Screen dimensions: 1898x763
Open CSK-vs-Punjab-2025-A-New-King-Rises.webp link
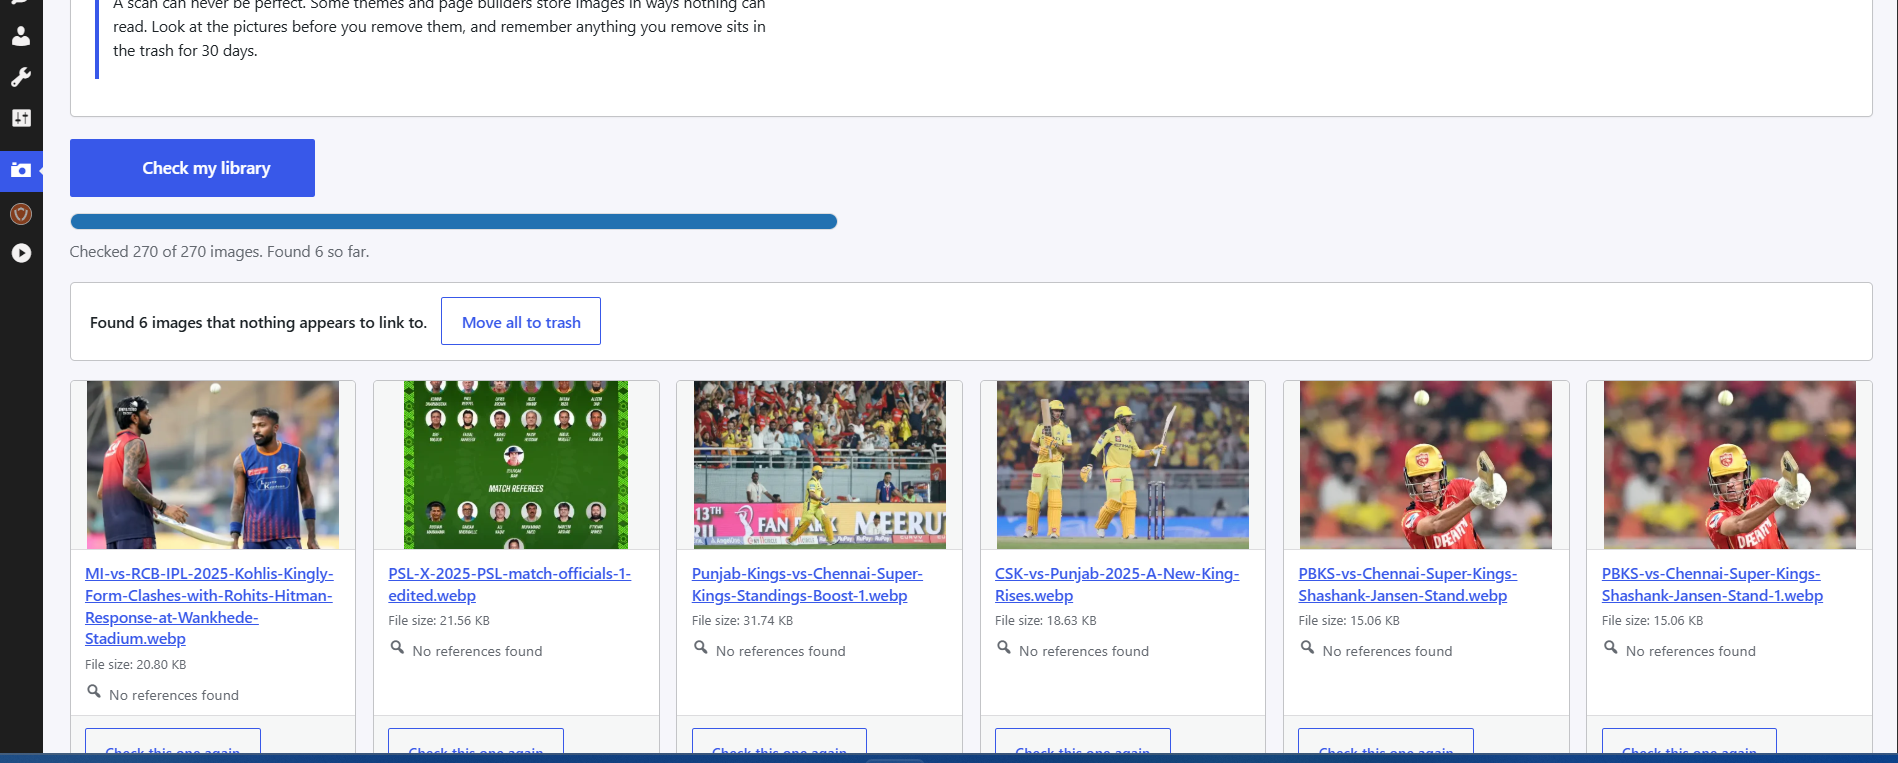click(x=1117, y=584)
